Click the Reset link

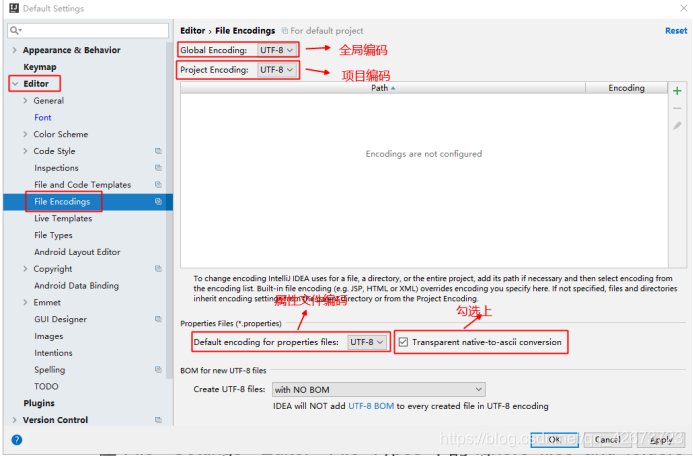[676, 30]
